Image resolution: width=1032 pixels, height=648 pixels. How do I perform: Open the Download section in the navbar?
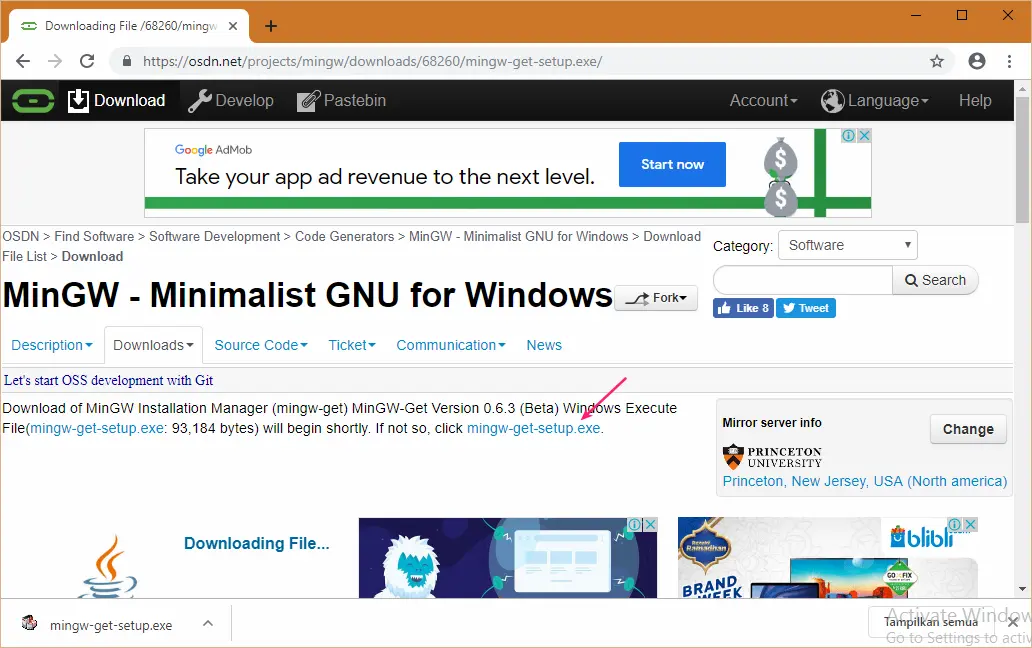coord(116,101)
